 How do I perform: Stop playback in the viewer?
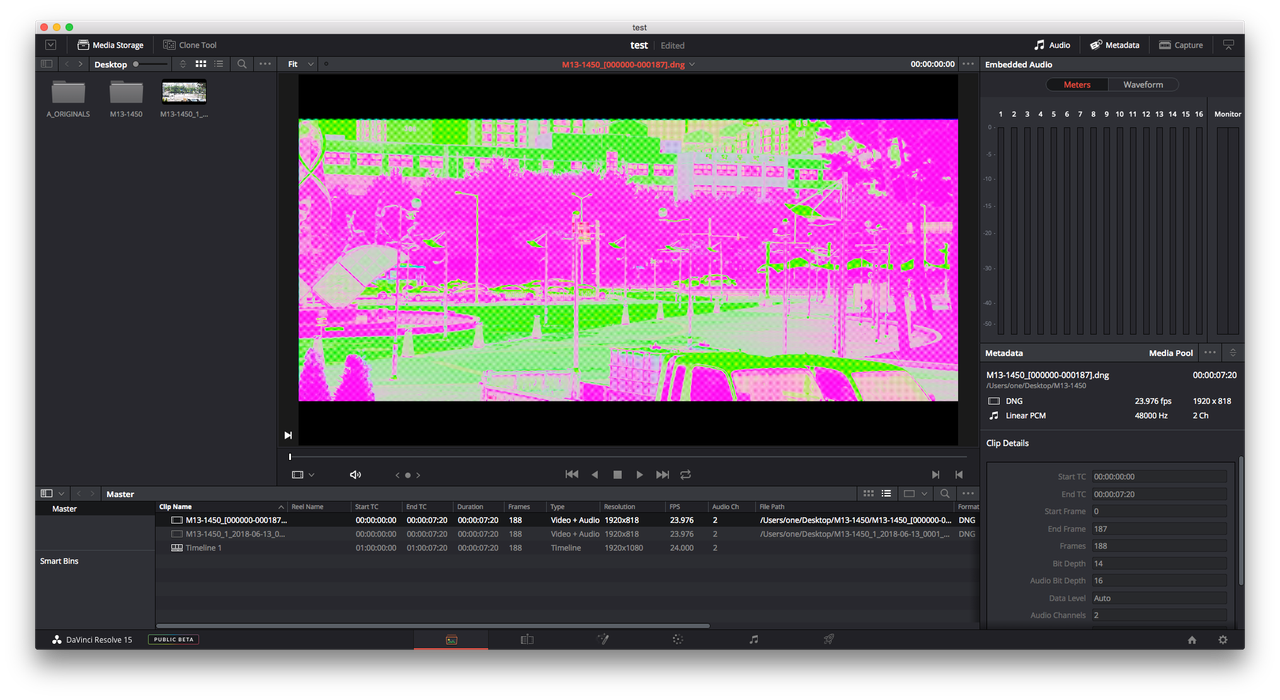tap(618, 475)
